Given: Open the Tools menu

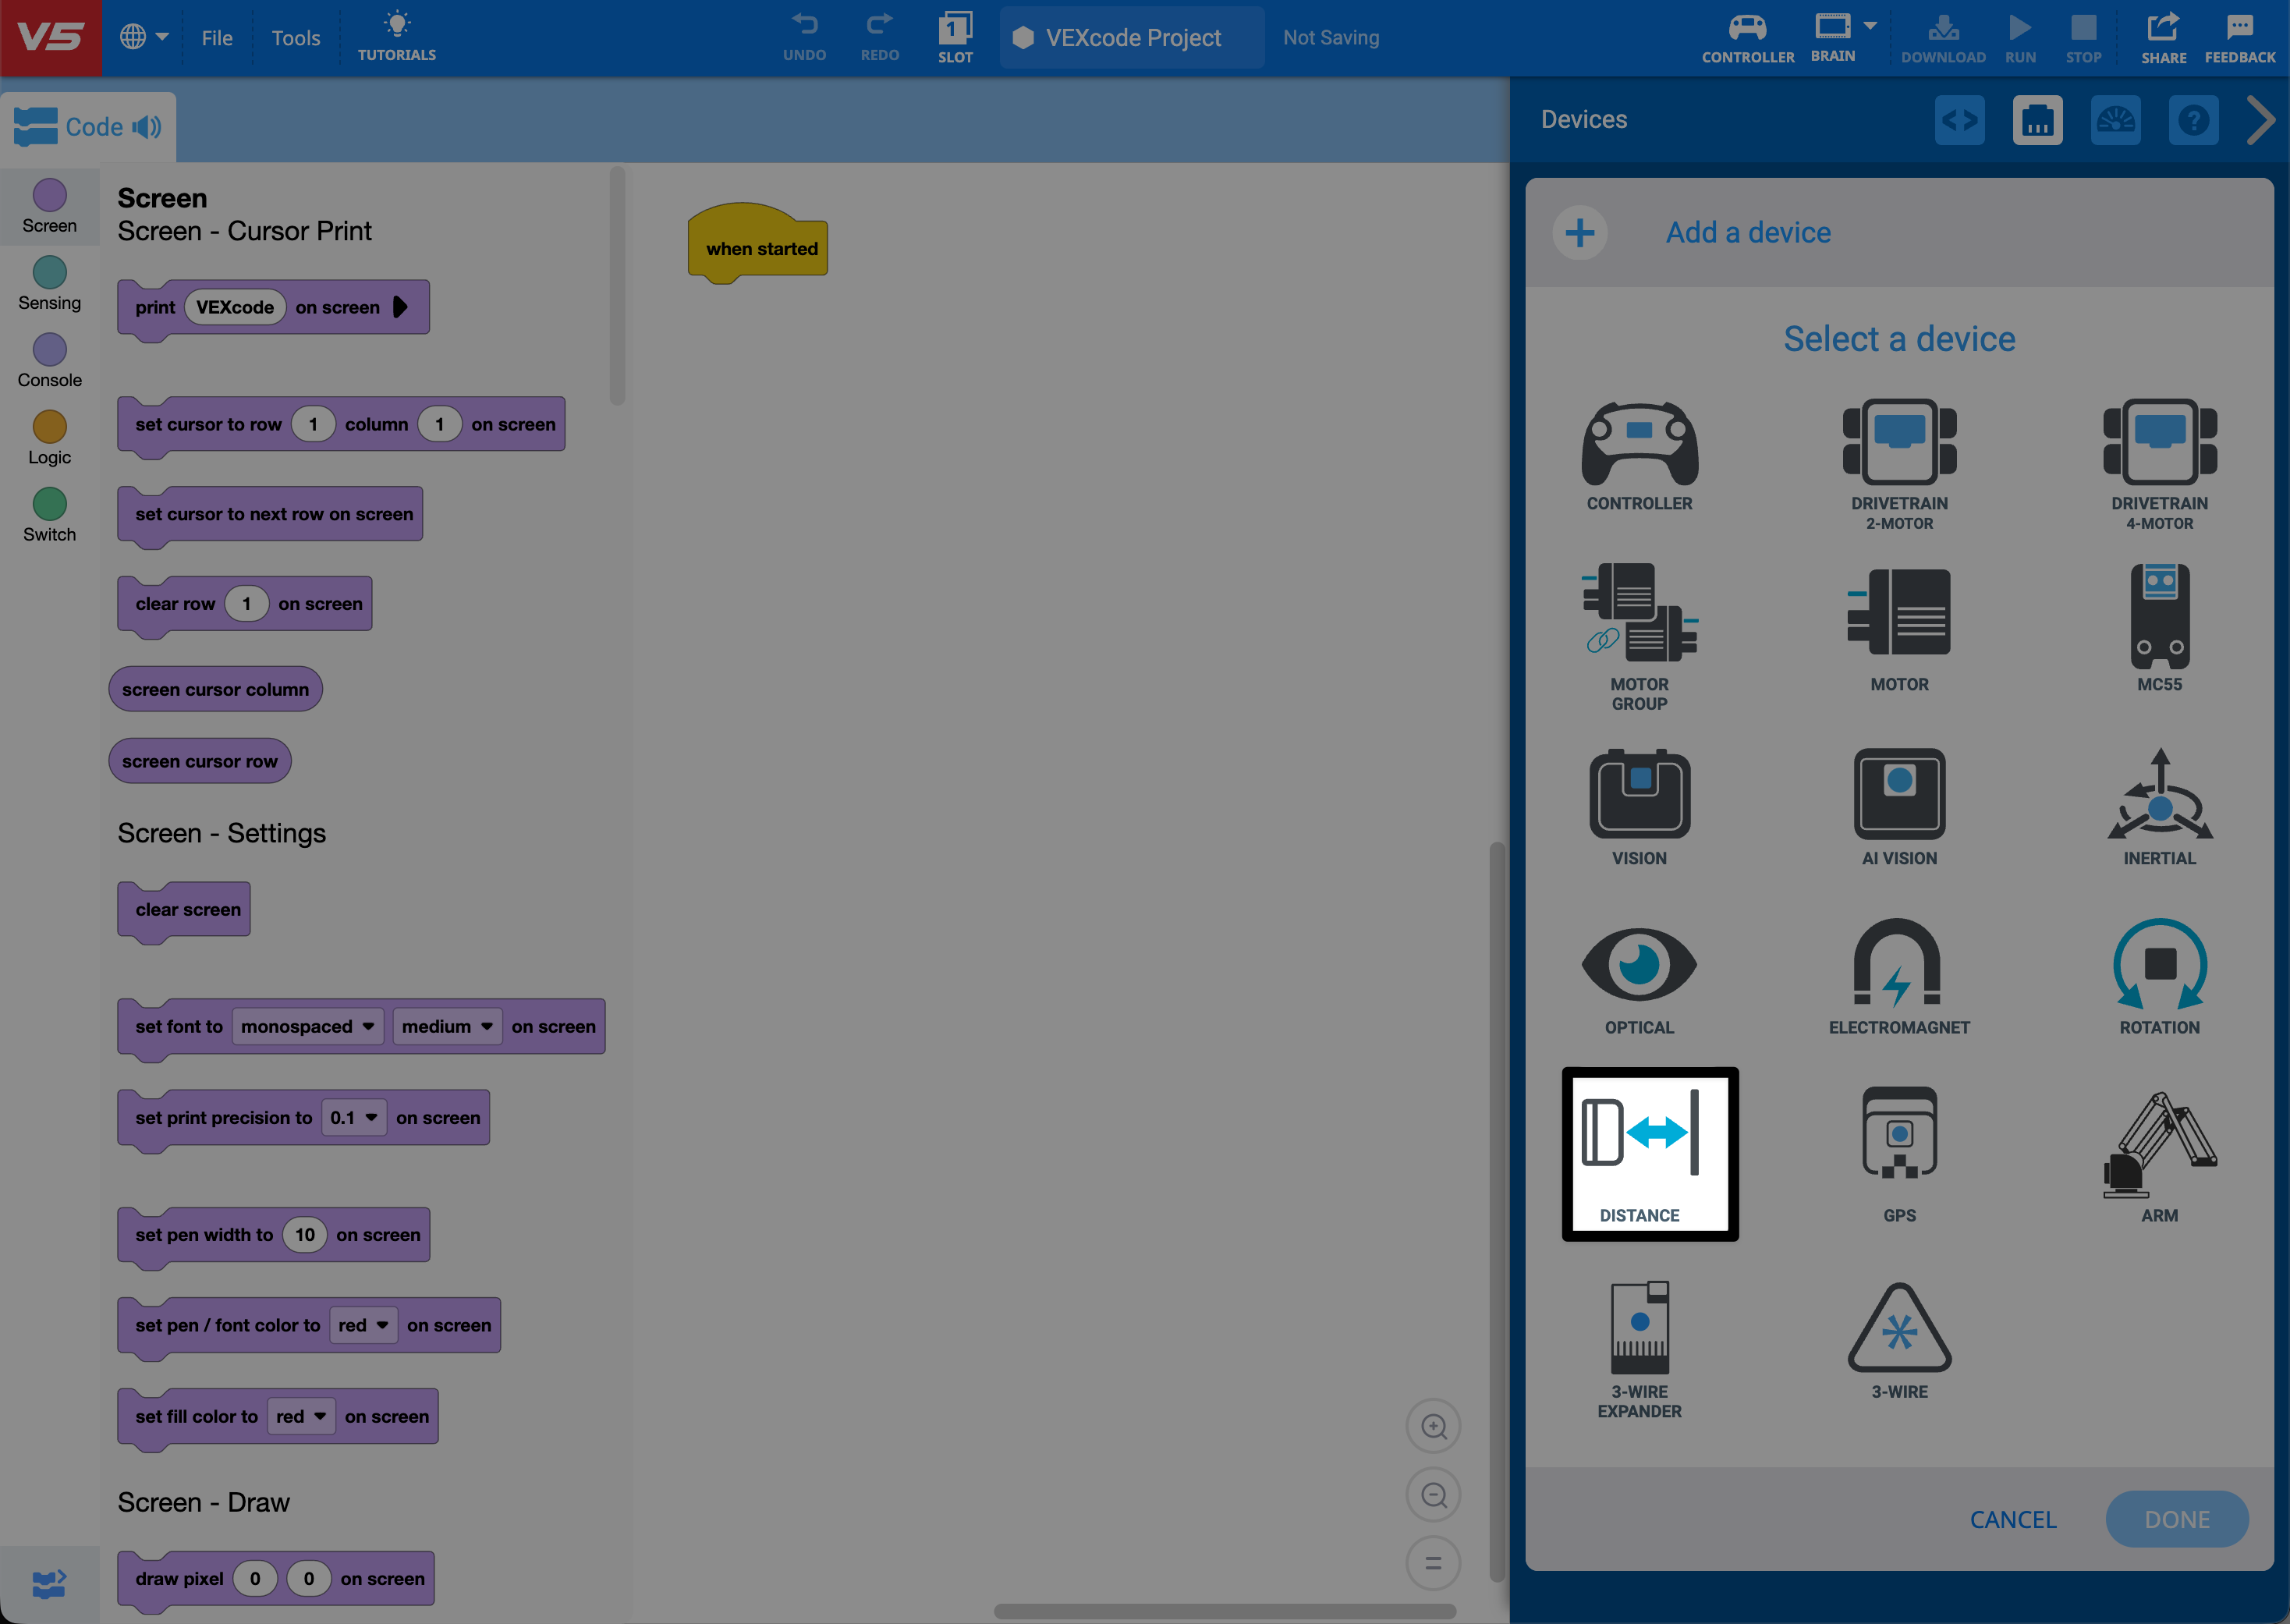Looking at the screenshot, I should [x=295, y=38].
